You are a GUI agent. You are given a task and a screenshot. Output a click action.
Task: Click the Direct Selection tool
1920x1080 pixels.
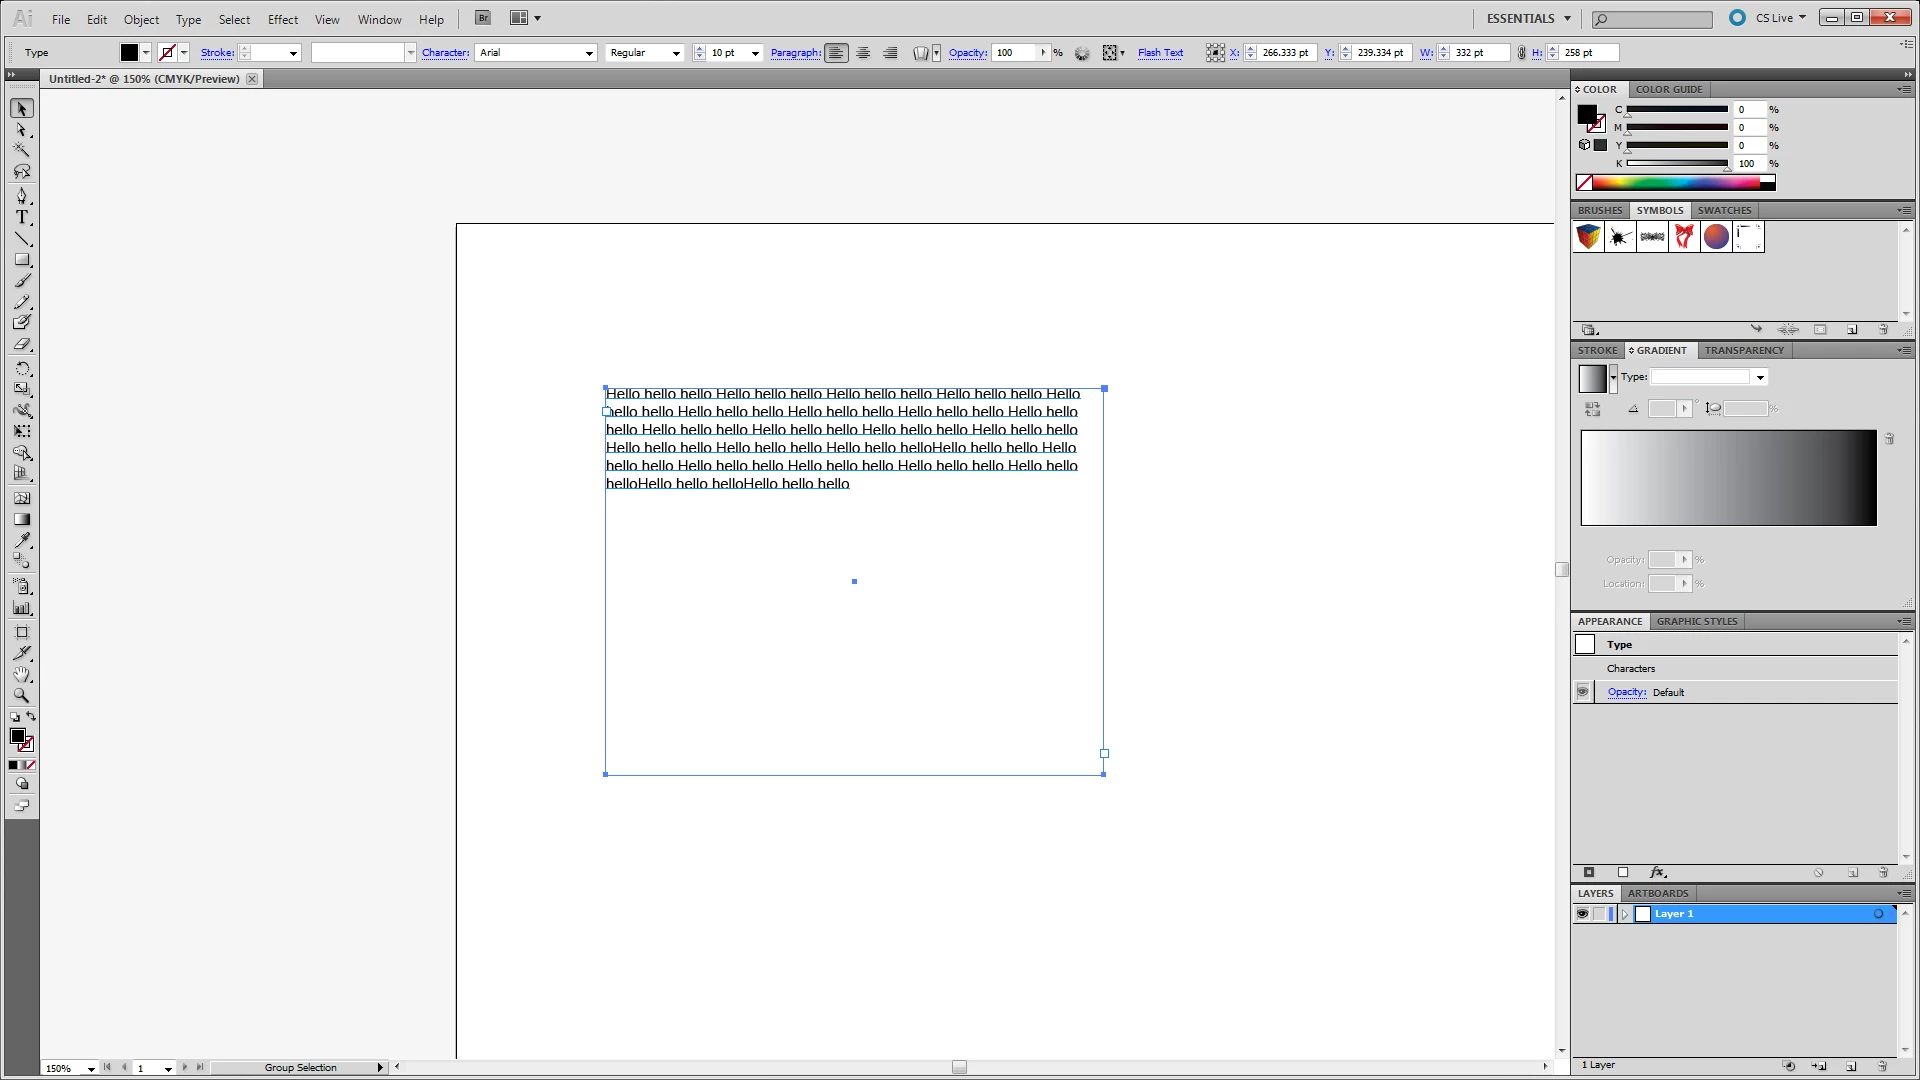click(22, 130)
